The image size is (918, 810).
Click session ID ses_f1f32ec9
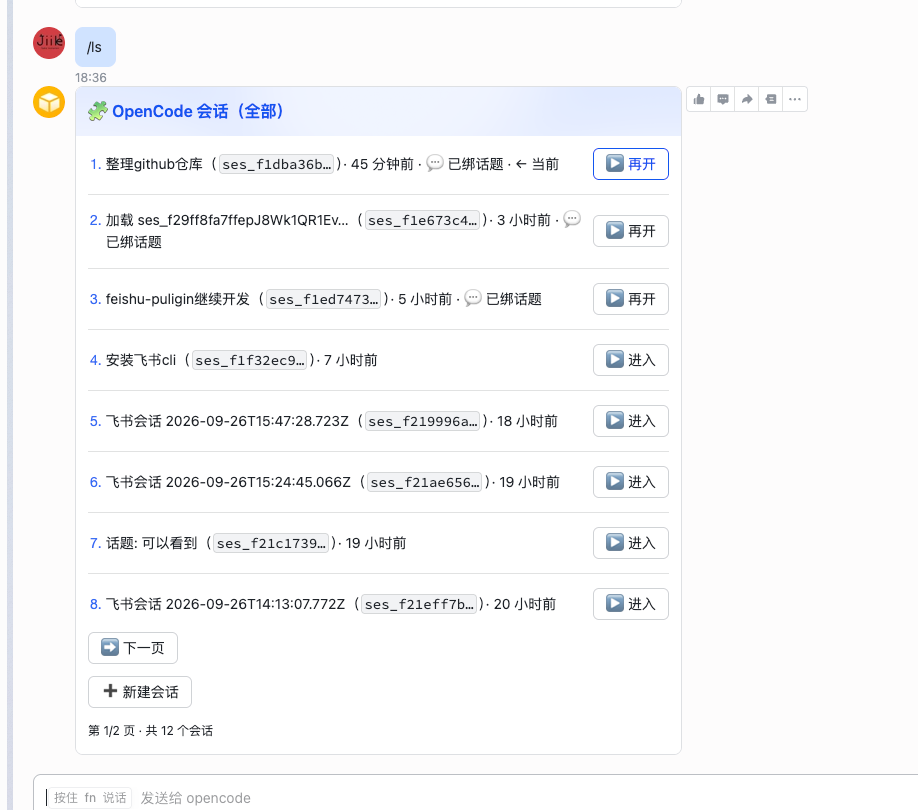coord(249,361)
